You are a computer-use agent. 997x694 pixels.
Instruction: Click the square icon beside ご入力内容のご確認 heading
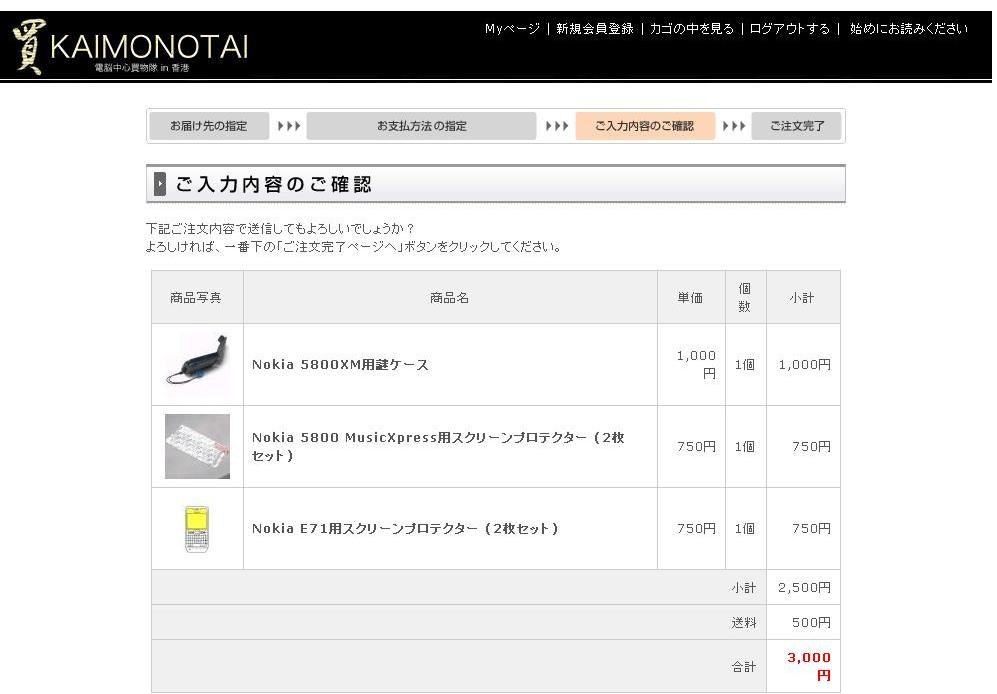(x=160, y=184)
